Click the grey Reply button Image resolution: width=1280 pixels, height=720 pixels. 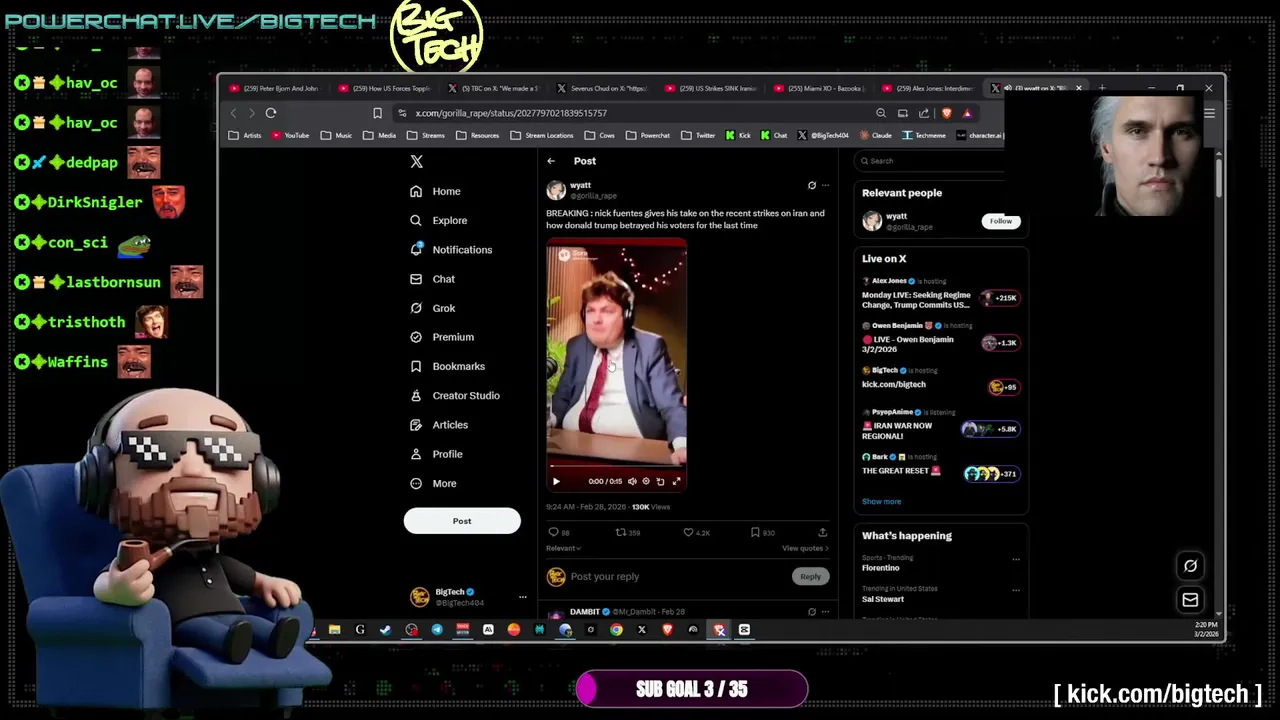(x=810, y=577)
